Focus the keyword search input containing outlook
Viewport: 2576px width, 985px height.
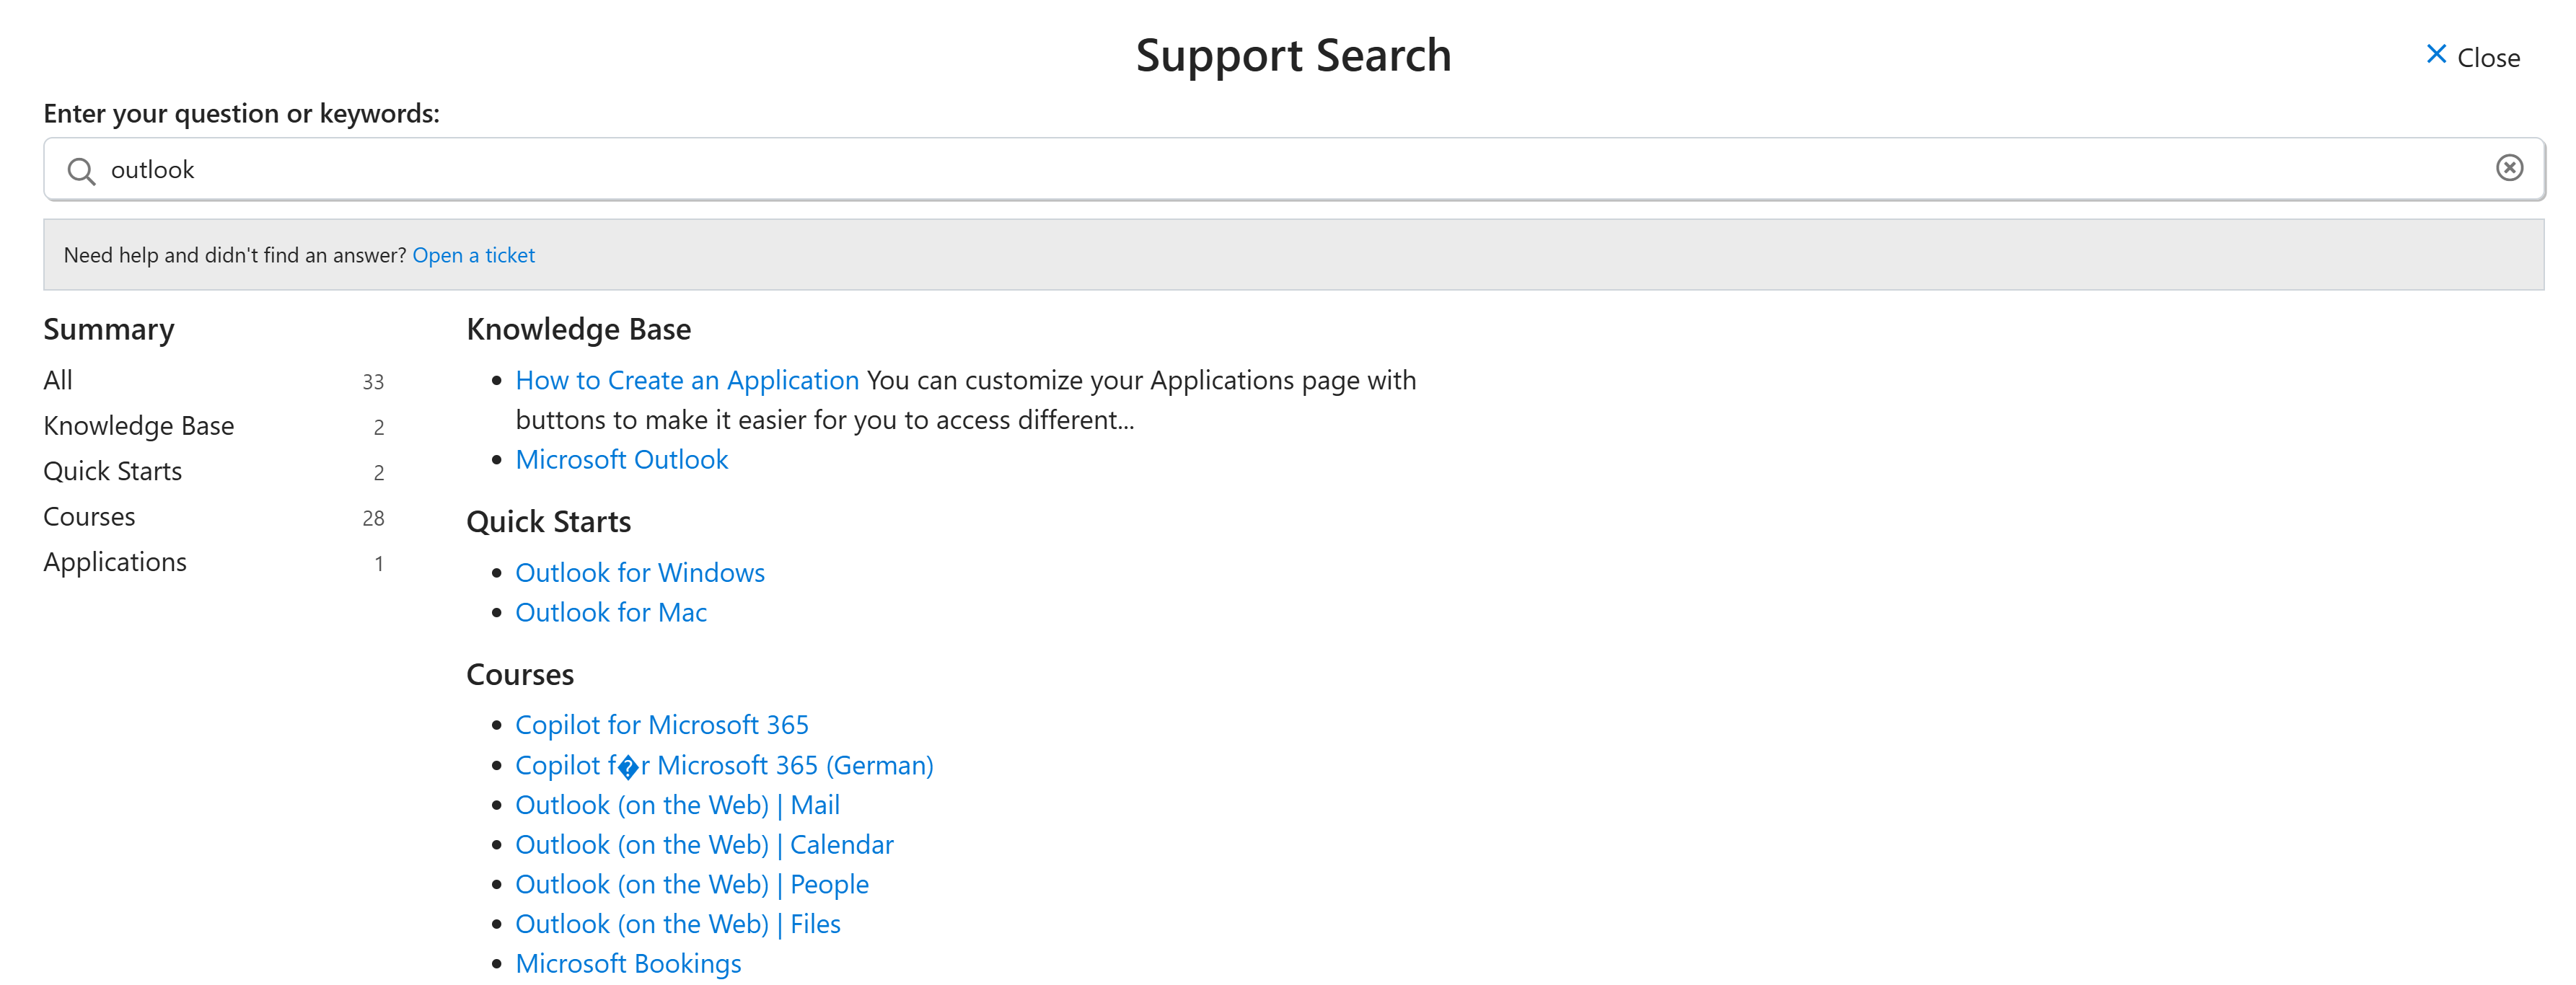(1293, 169)
